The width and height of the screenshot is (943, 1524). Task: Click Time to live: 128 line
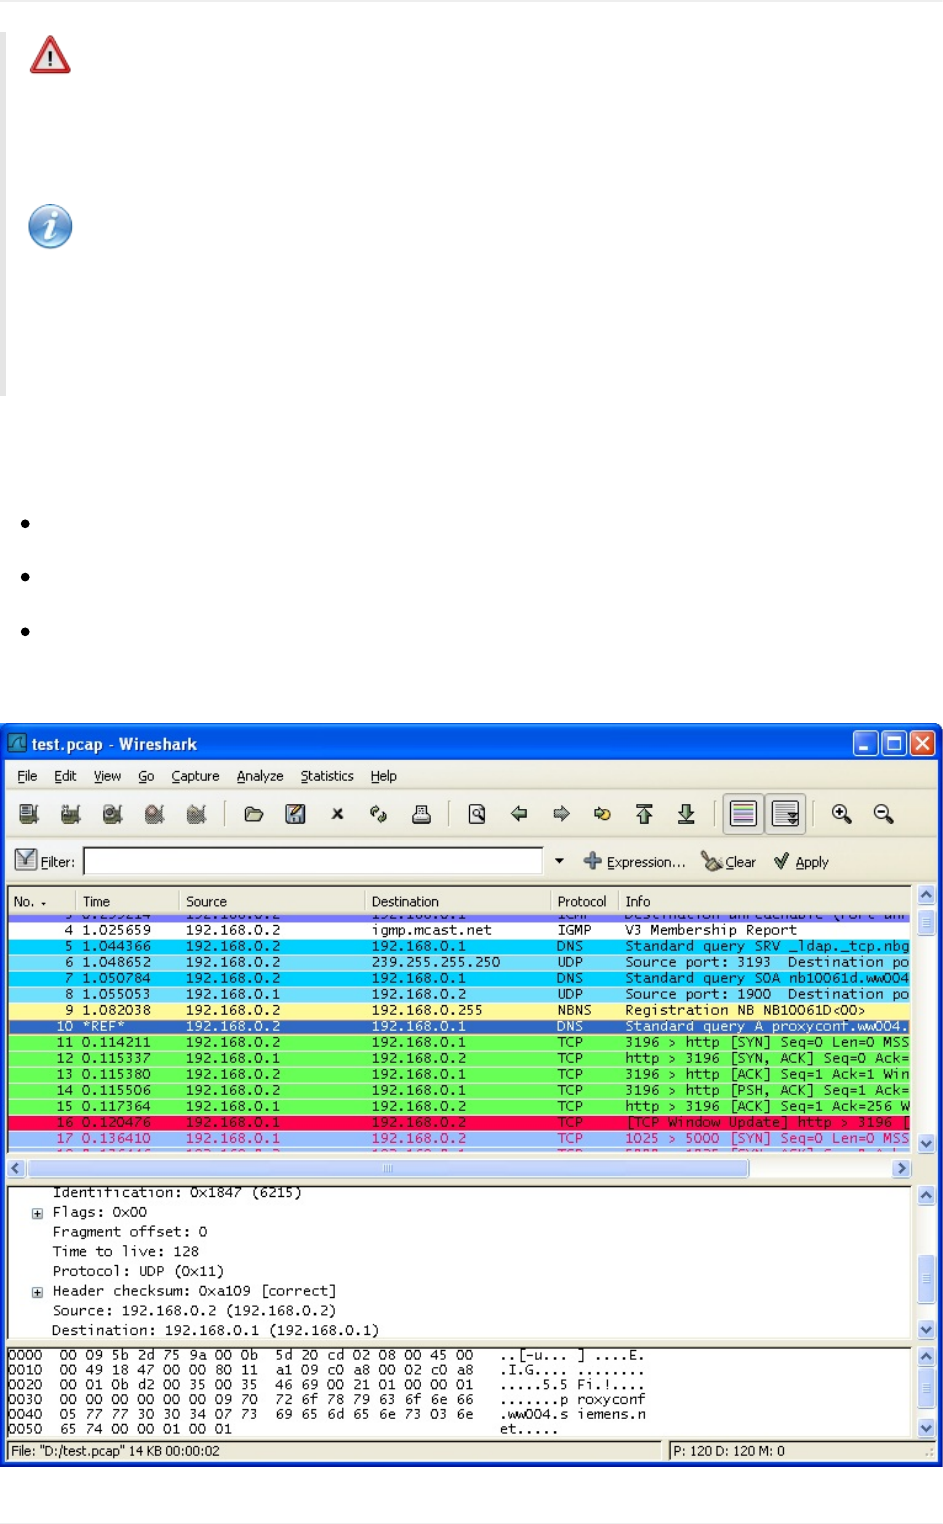pos(126,1252)
